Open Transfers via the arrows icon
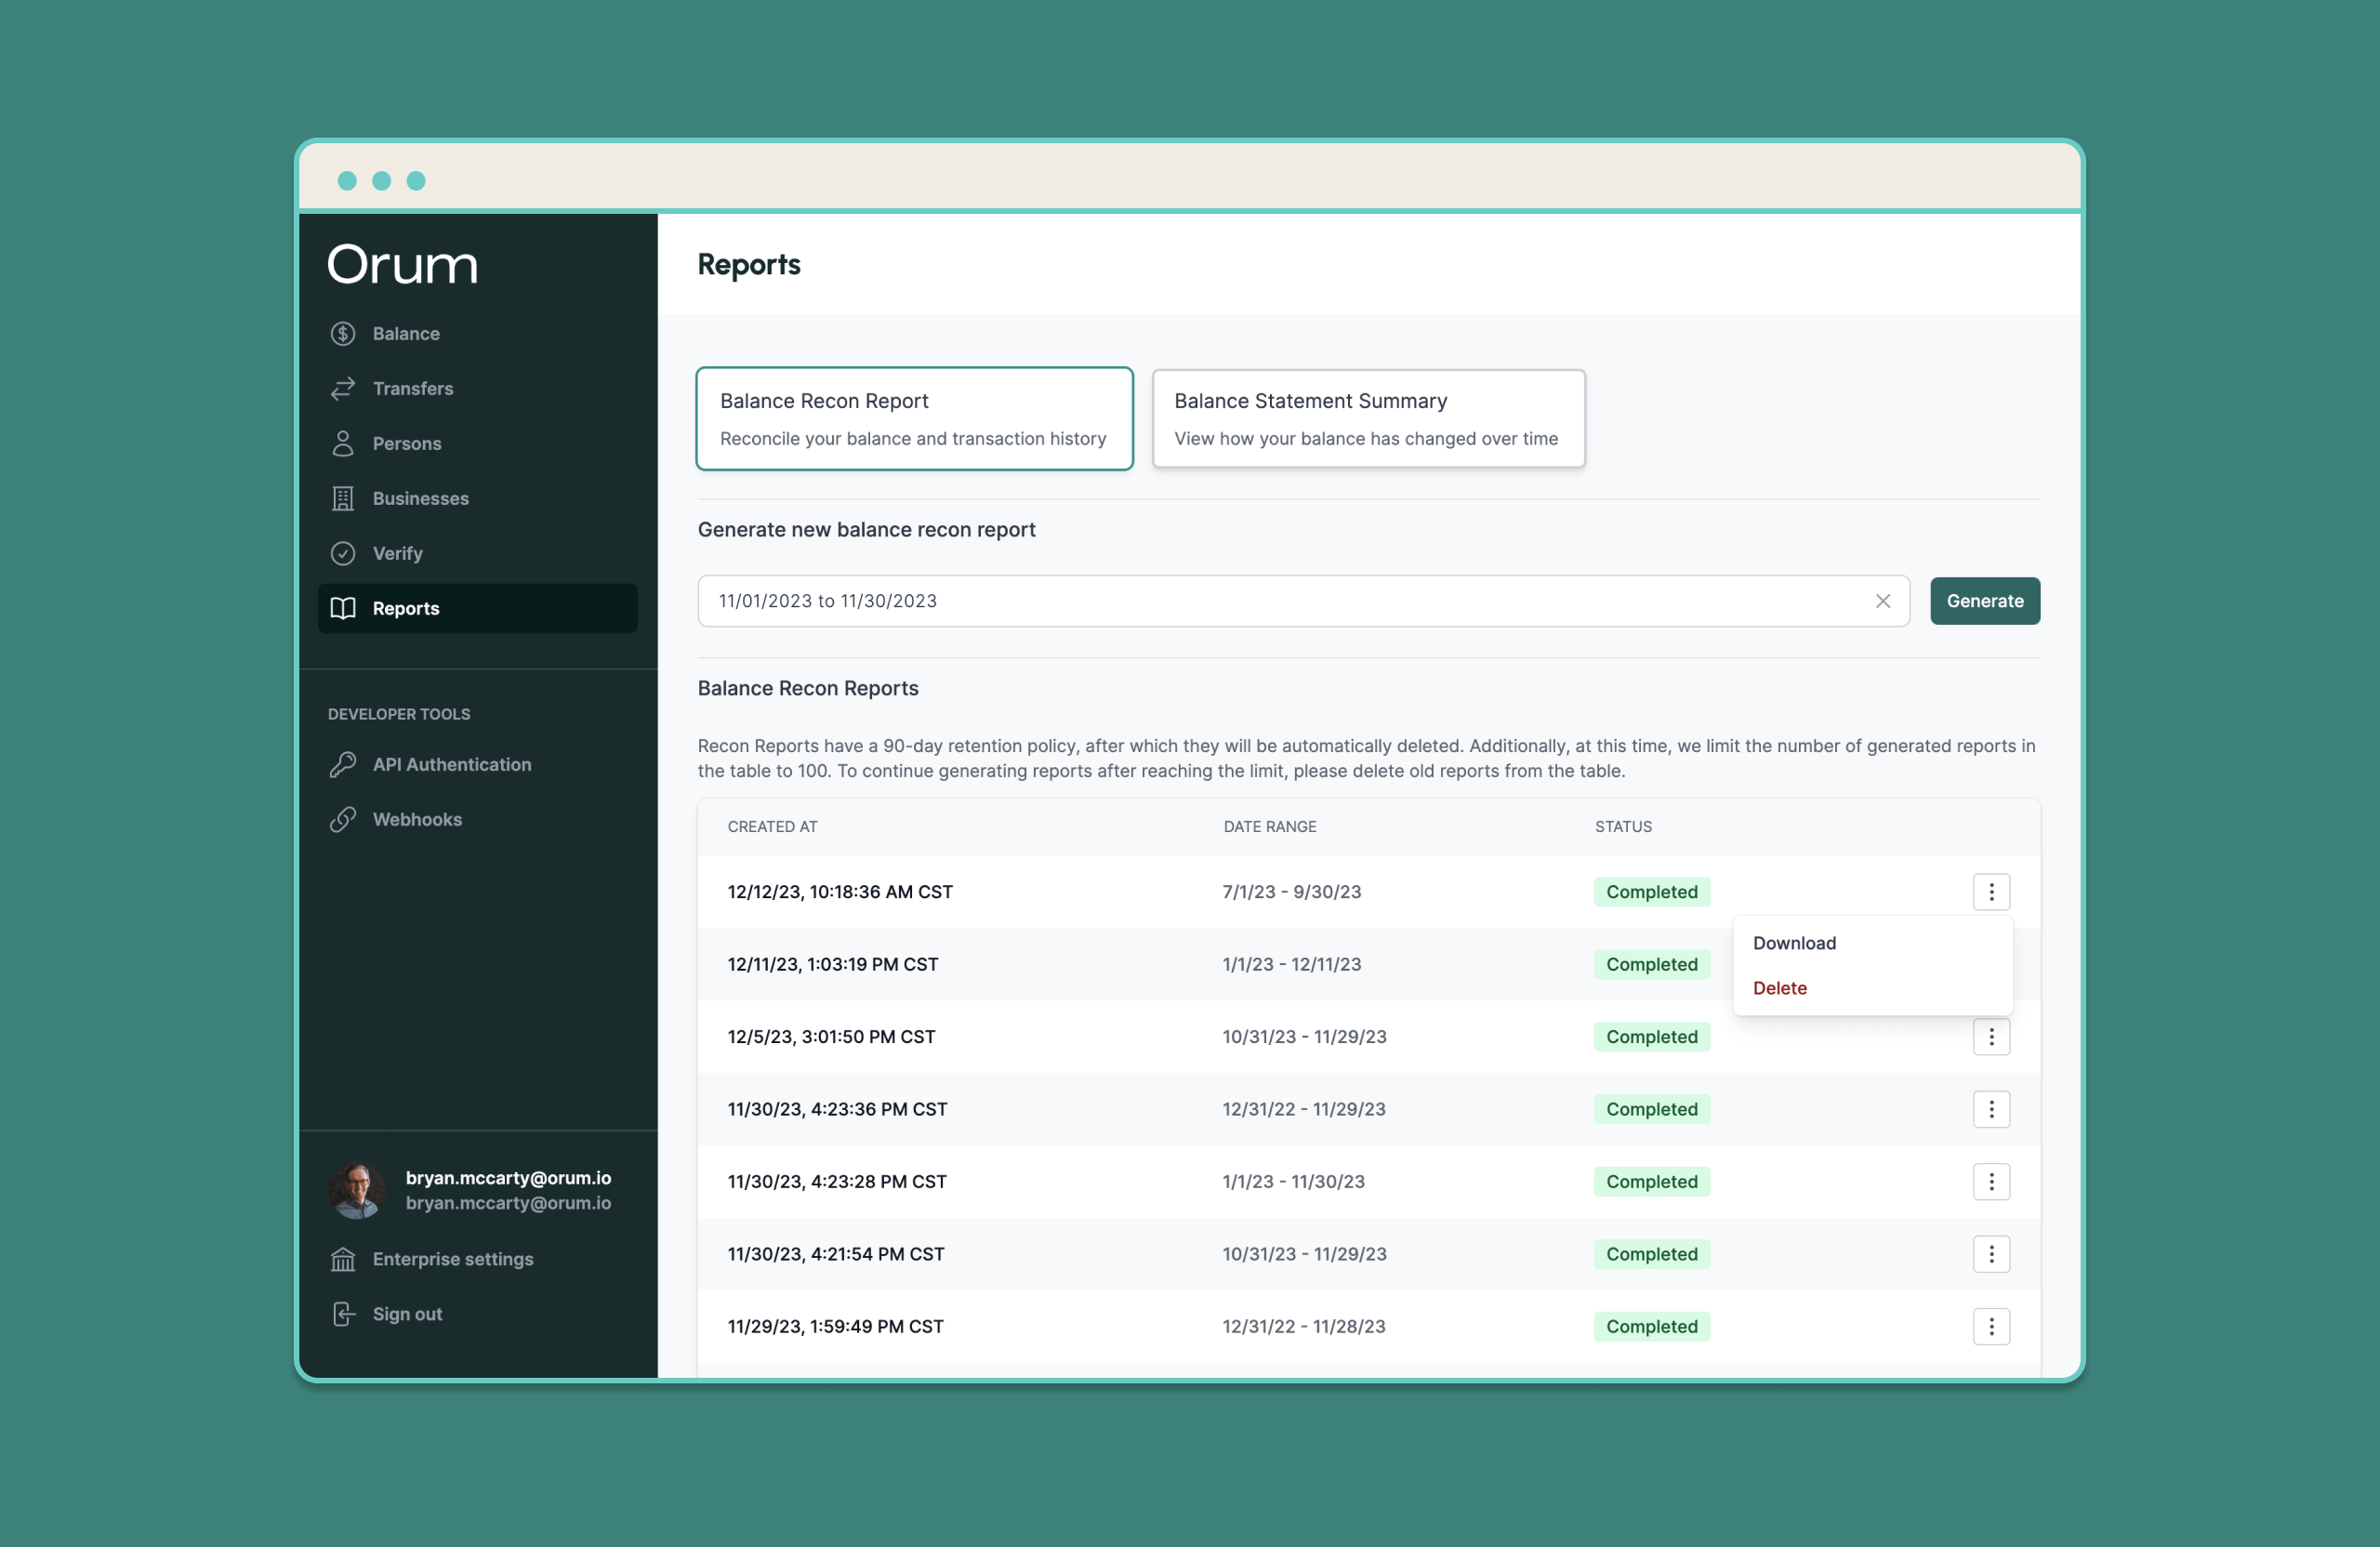Viewport: 2380px width, 1547px height. [343, 389]
